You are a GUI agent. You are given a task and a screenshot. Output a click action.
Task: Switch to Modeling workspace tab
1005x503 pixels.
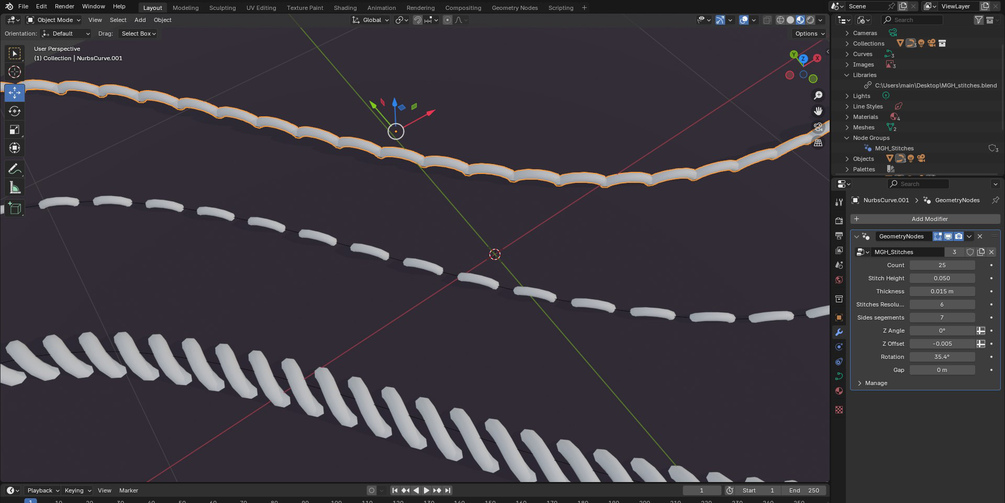(185, 8)
